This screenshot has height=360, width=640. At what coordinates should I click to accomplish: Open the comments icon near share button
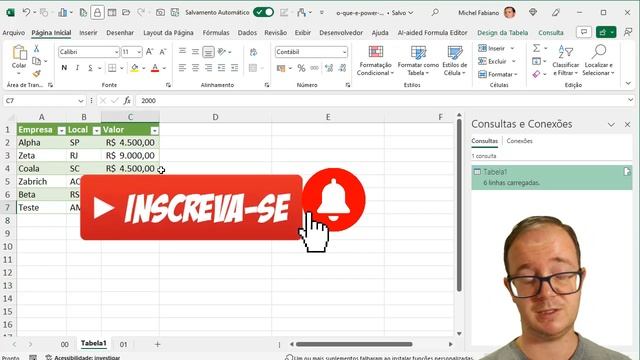(584, 32)
